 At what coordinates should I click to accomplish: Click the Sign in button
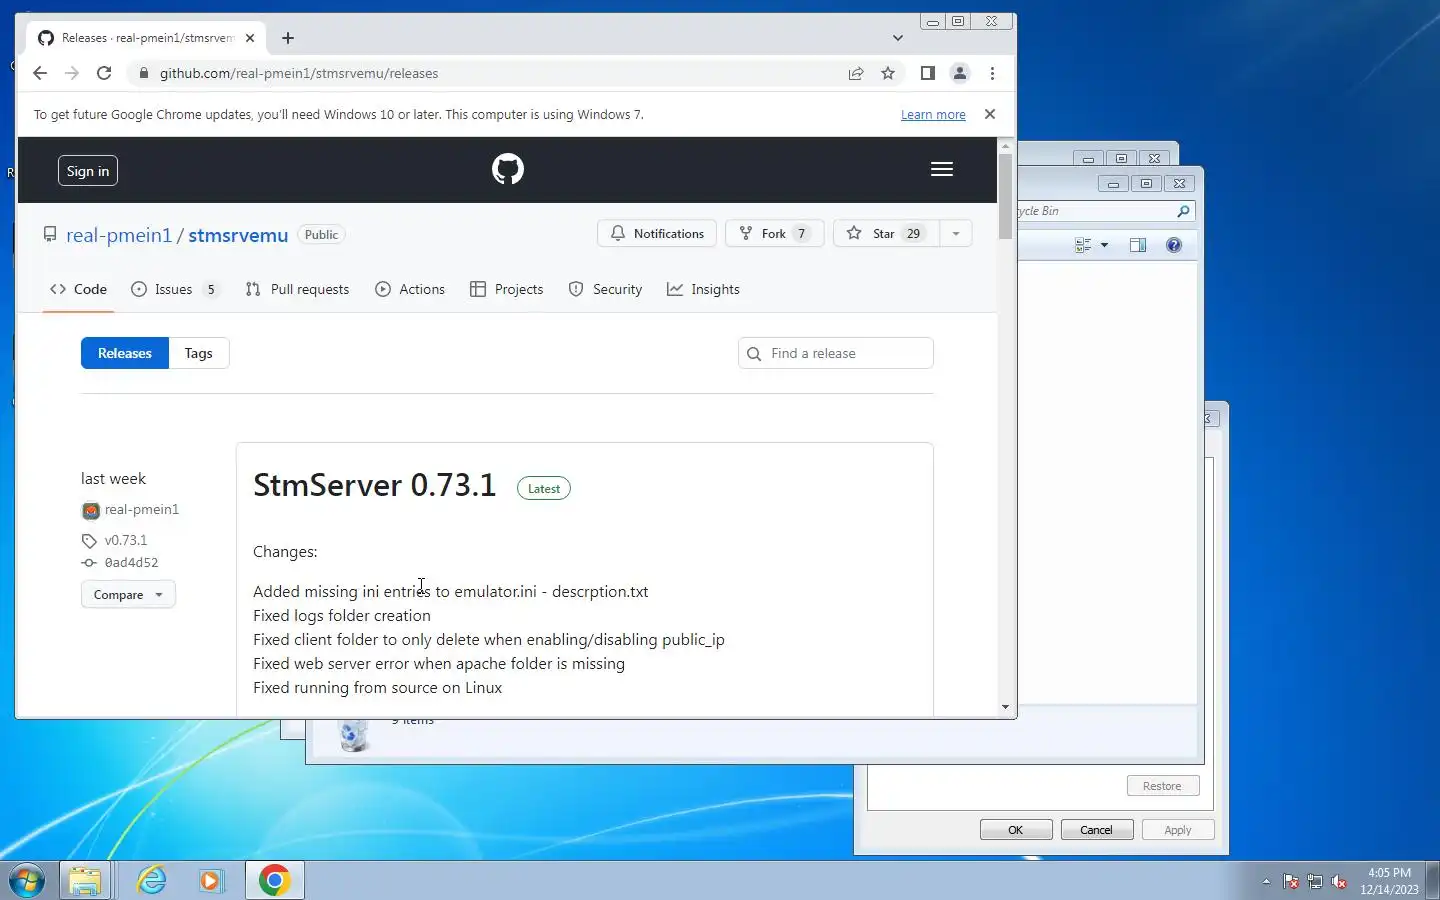coord(88,171)
